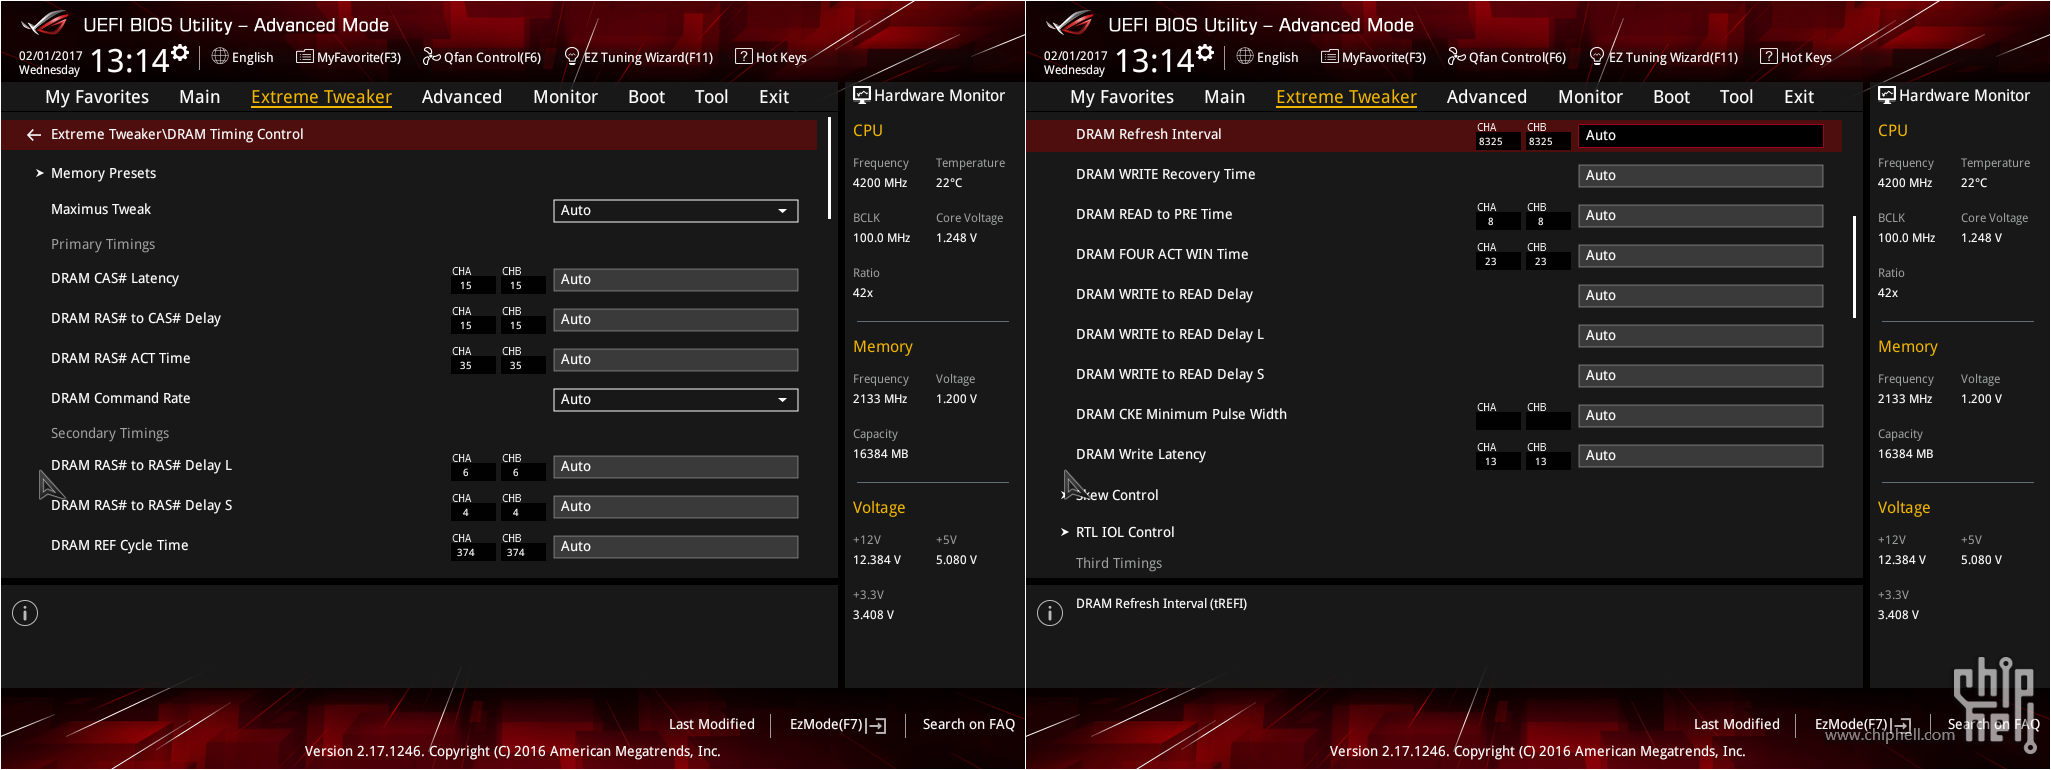Viewport: 2051px width, 770px height.
Task: Open the settings gear beside the left window clock
Action: point(180,53)
